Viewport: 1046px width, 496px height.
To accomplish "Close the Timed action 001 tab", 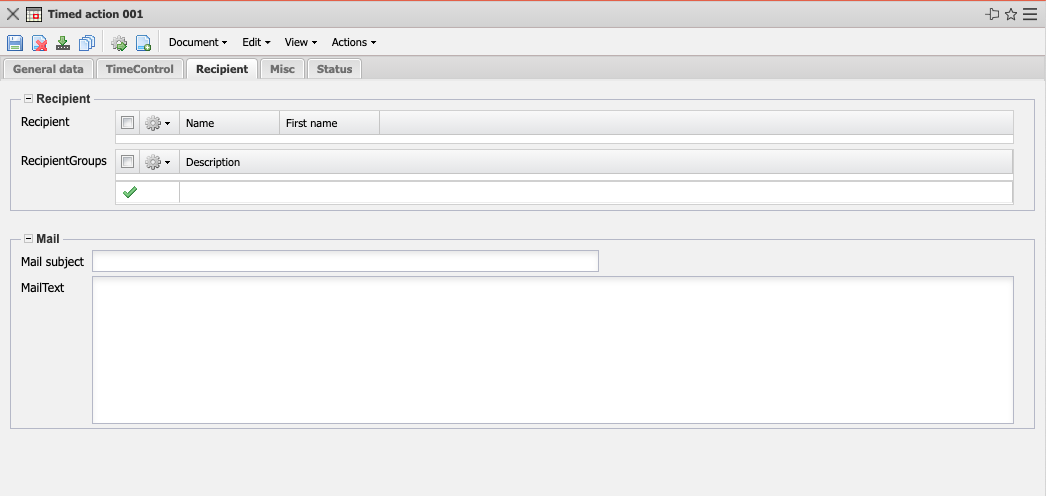I will click(13, 14).
